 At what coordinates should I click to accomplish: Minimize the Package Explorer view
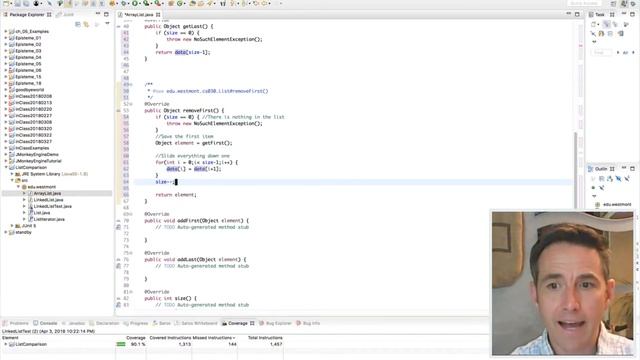tap(98, 14)
